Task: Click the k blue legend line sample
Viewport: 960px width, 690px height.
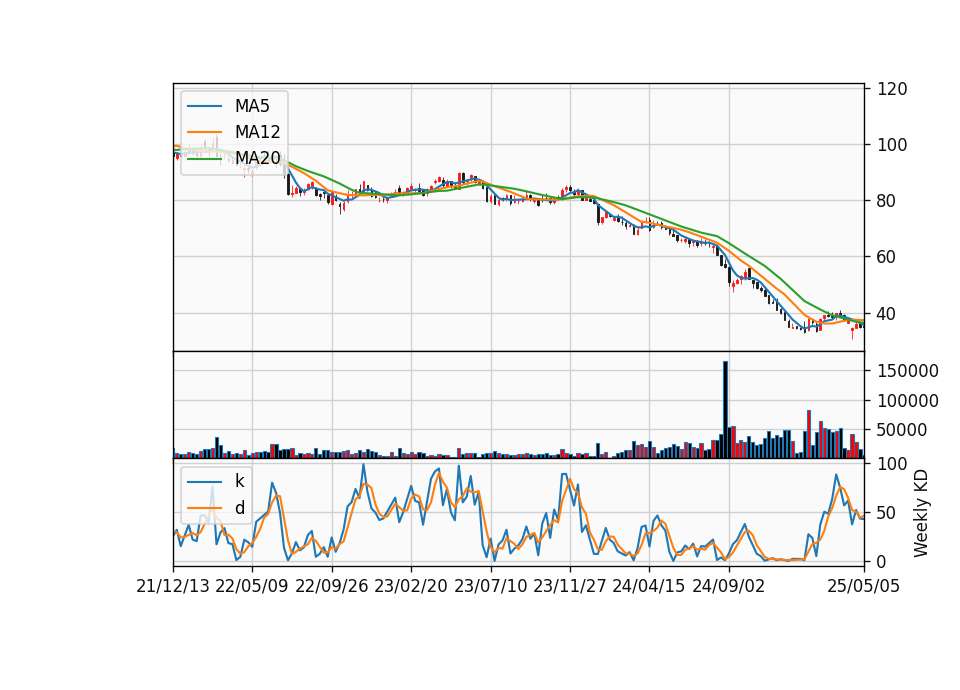Action: (x=204, y=482)
